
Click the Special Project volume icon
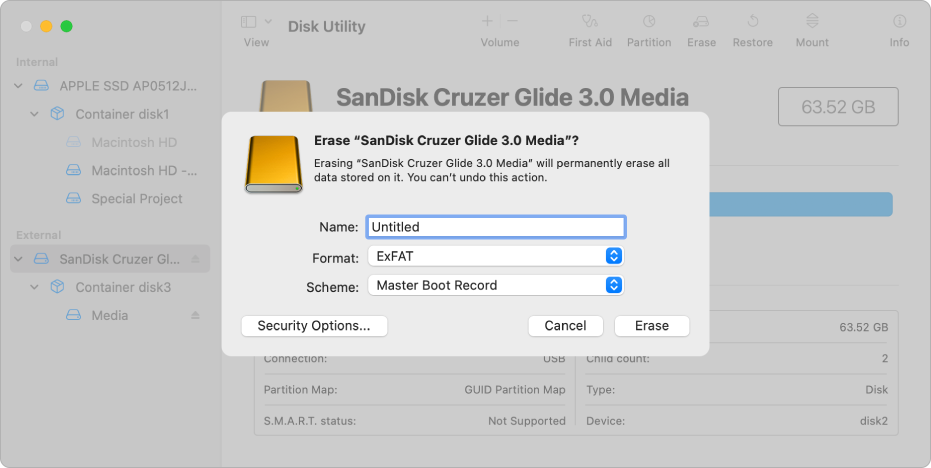click(74, 198)
